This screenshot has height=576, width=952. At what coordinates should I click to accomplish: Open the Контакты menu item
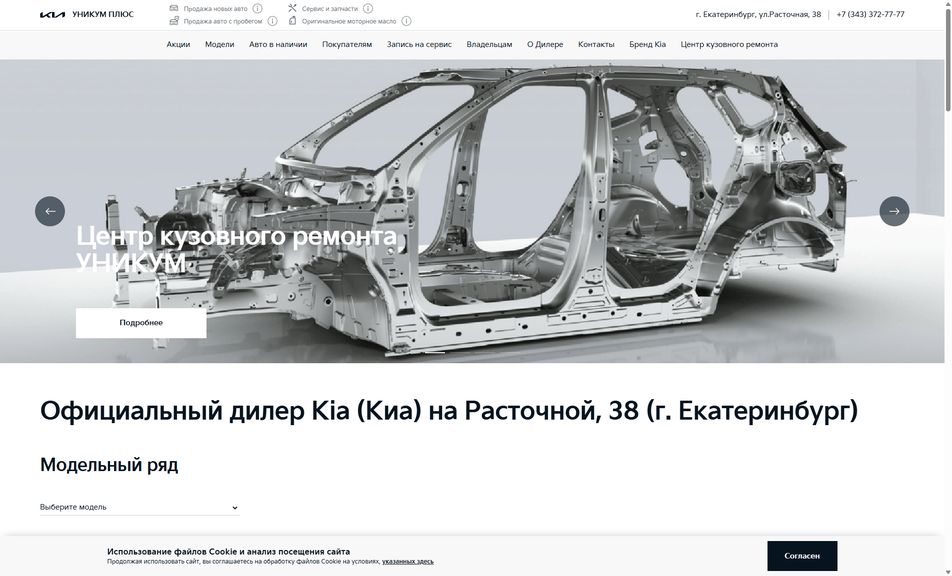pos(596,44)
